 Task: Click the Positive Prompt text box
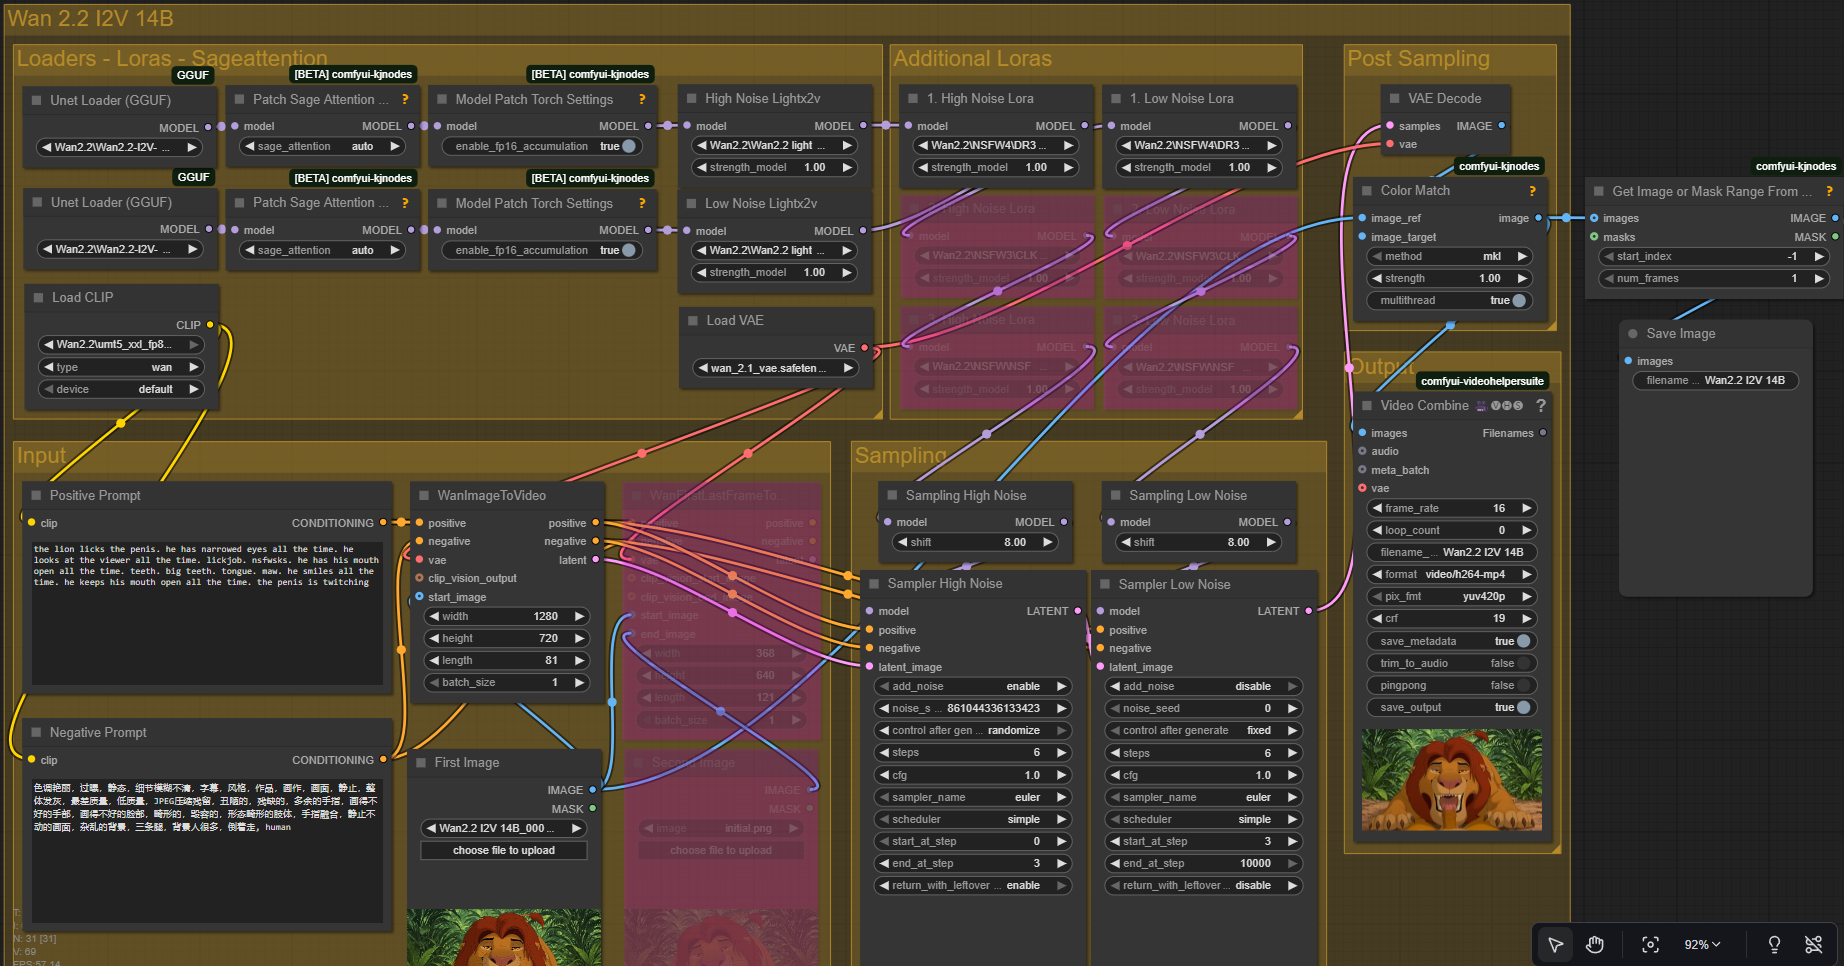(x=206, y=612)
